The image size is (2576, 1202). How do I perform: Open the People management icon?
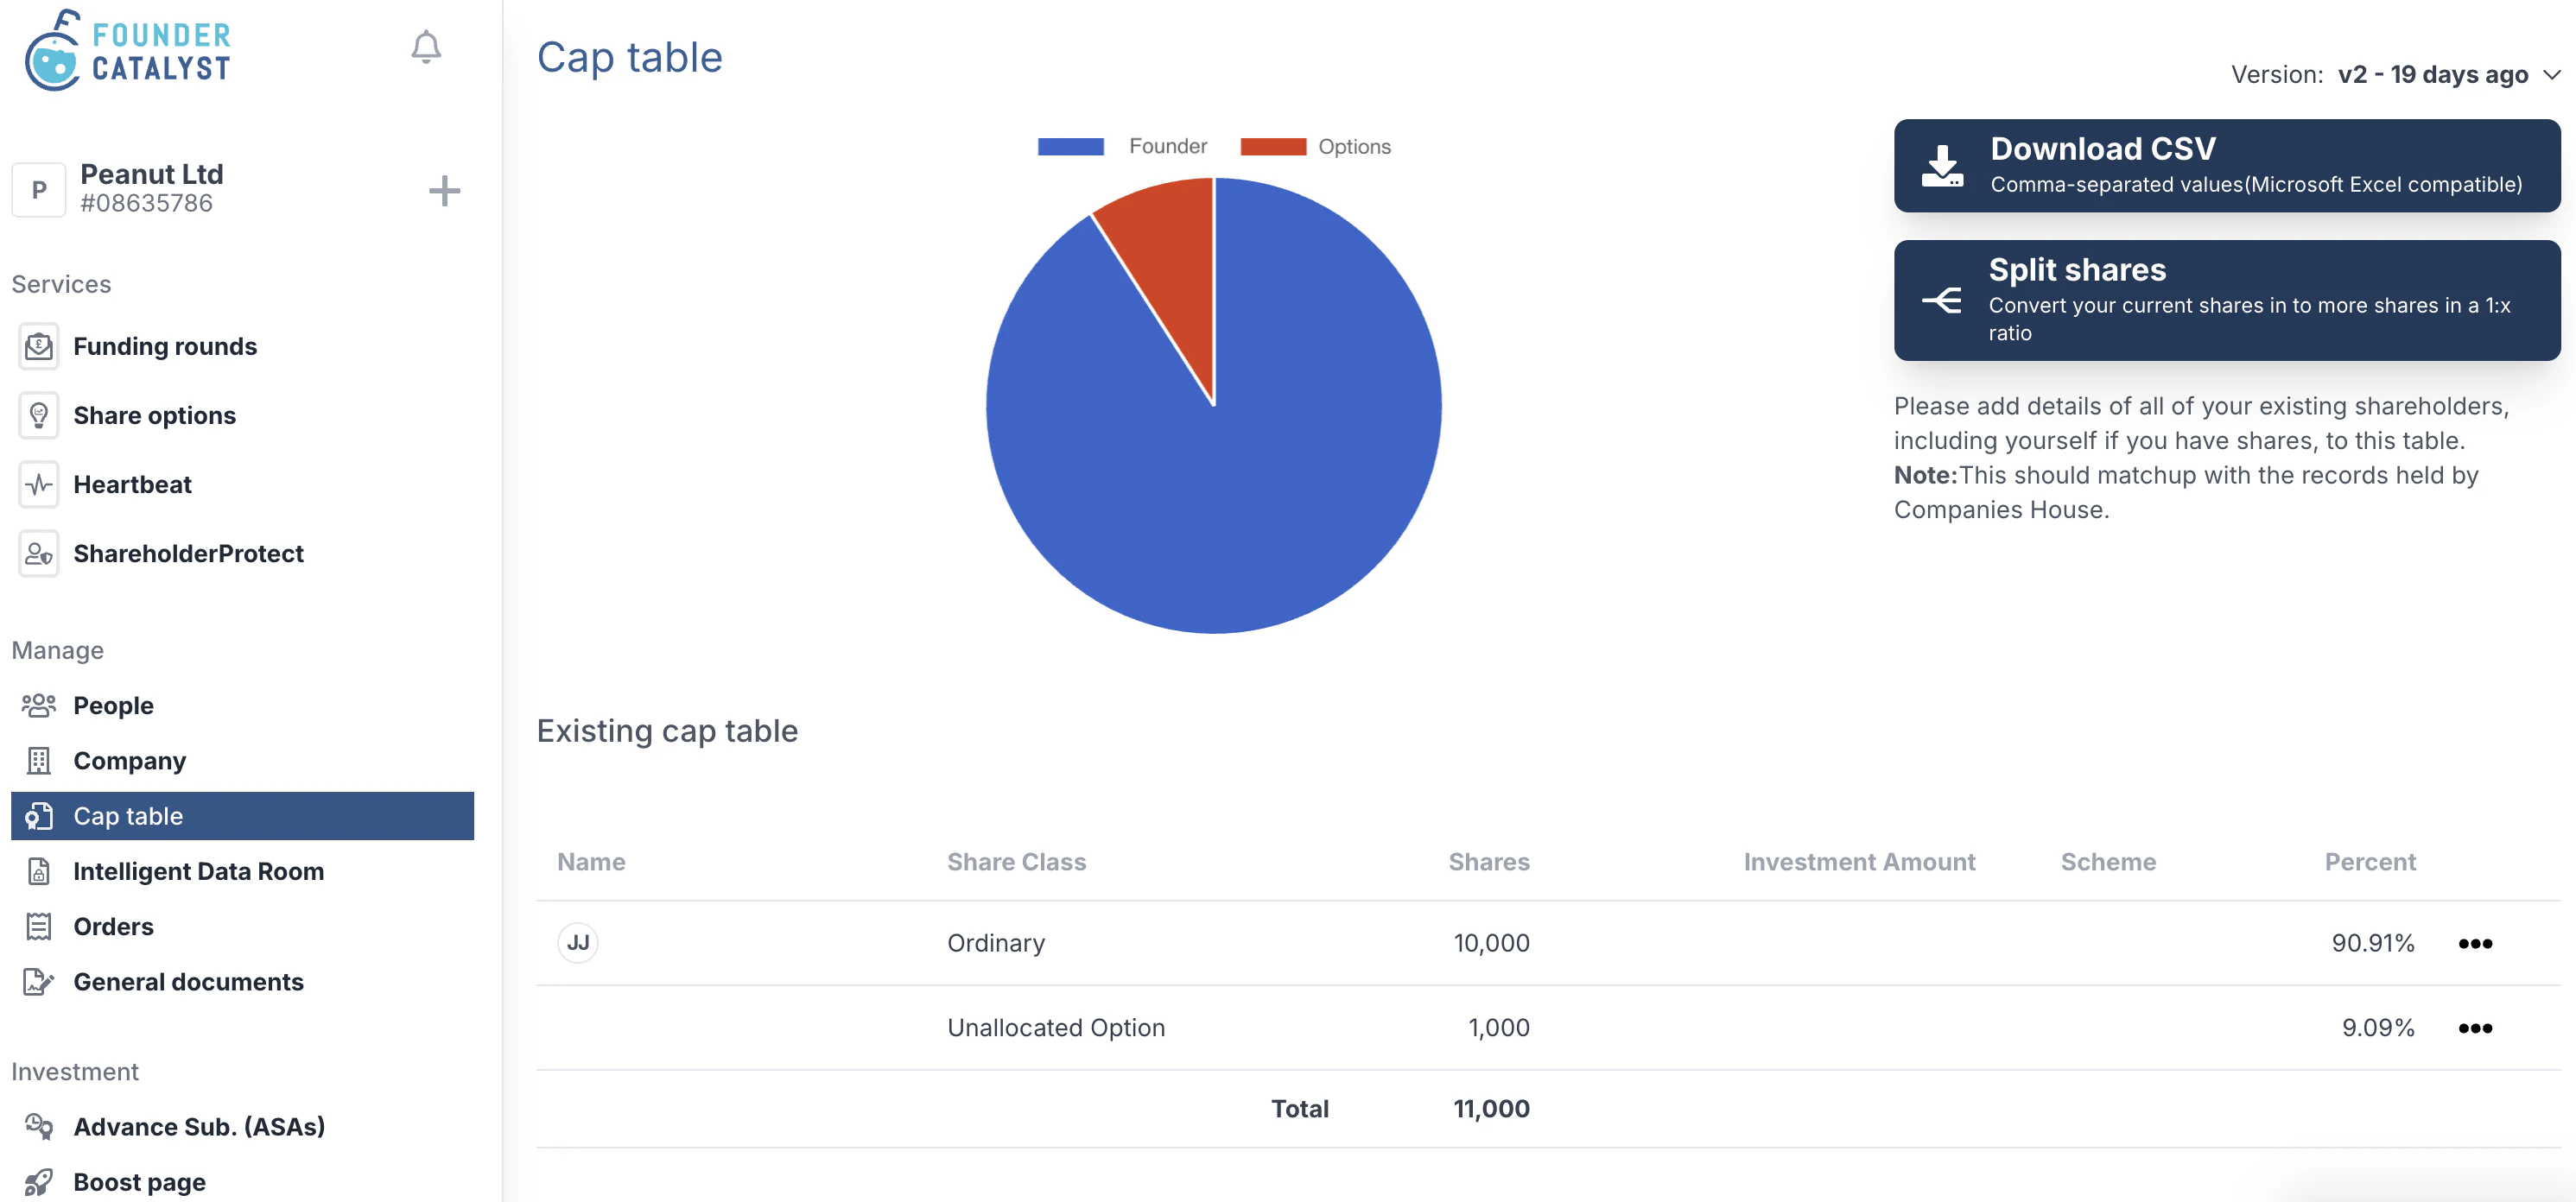tap(38, 705)
